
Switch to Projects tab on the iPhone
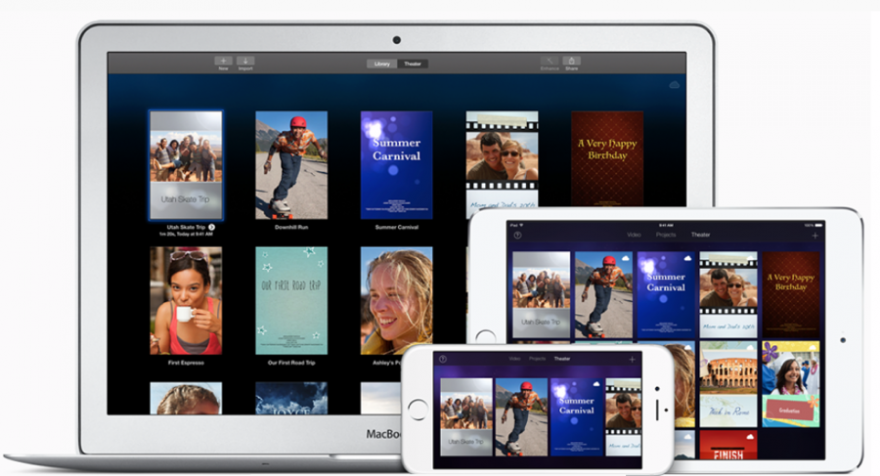(537, 359)
